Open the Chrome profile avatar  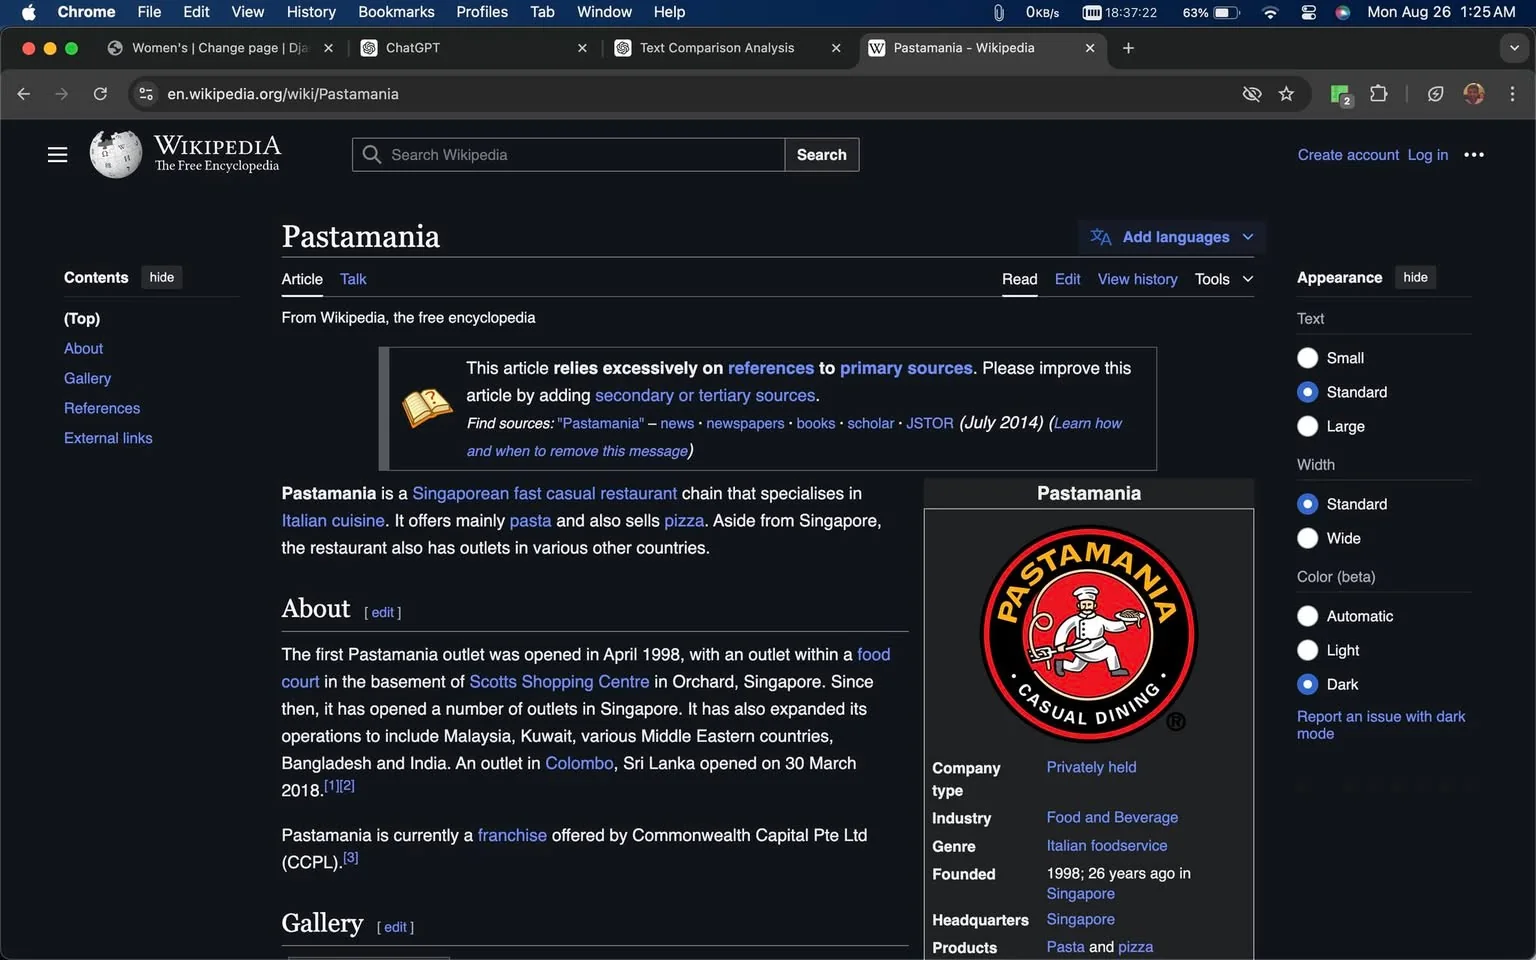[1473, 93]
